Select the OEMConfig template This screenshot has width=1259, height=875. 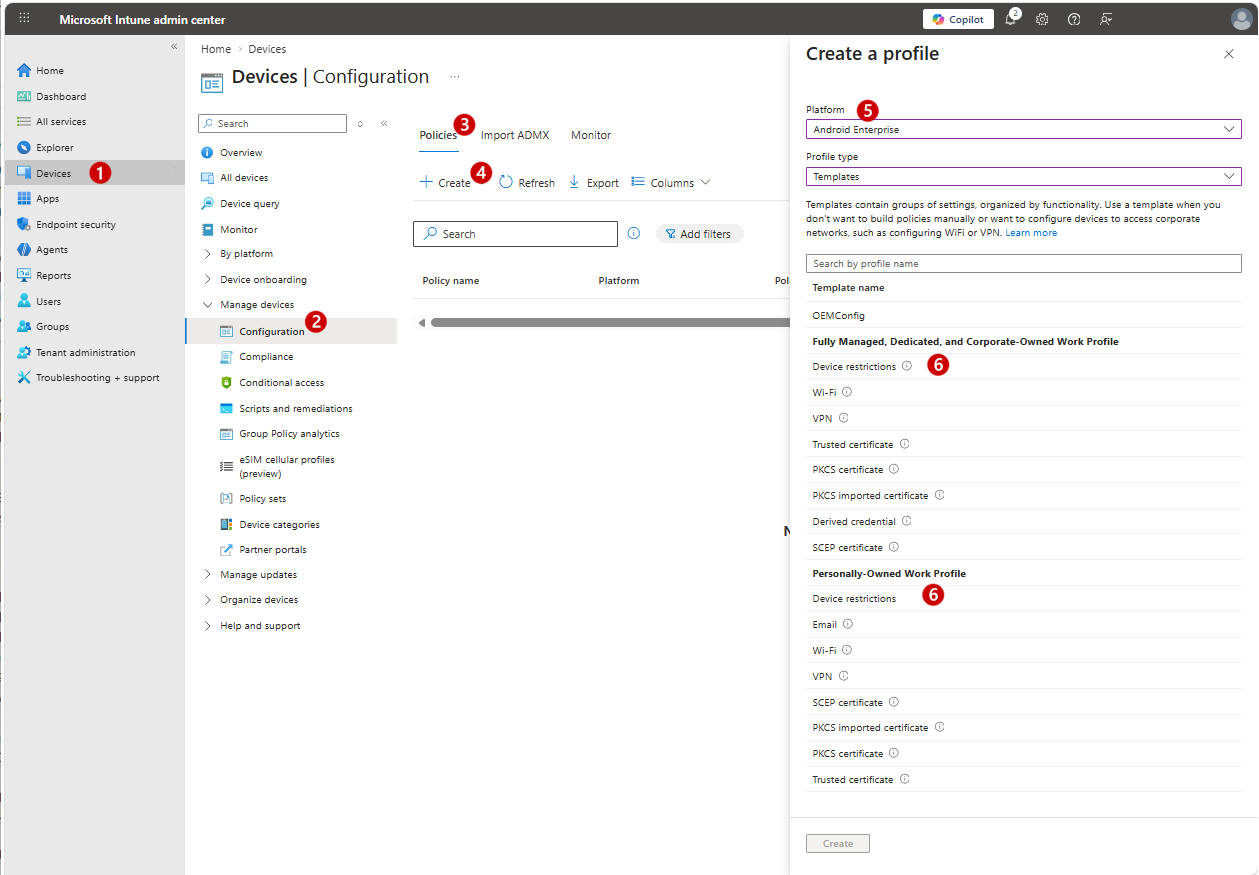tap(1024, 316)
